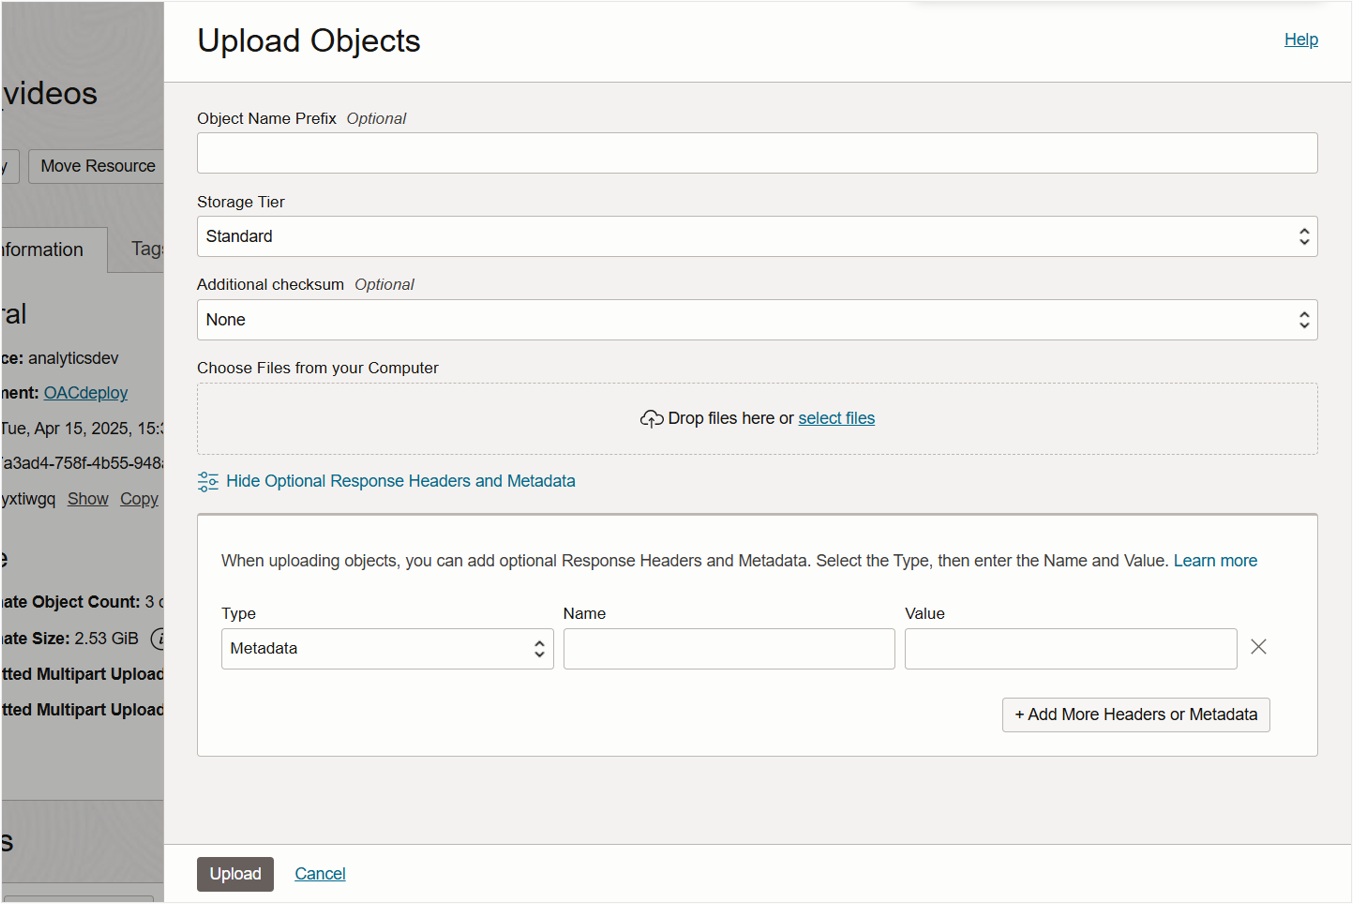Switch to the Information tab
1353x904 pixels.
pyautogui.click(x=40, y=249)
